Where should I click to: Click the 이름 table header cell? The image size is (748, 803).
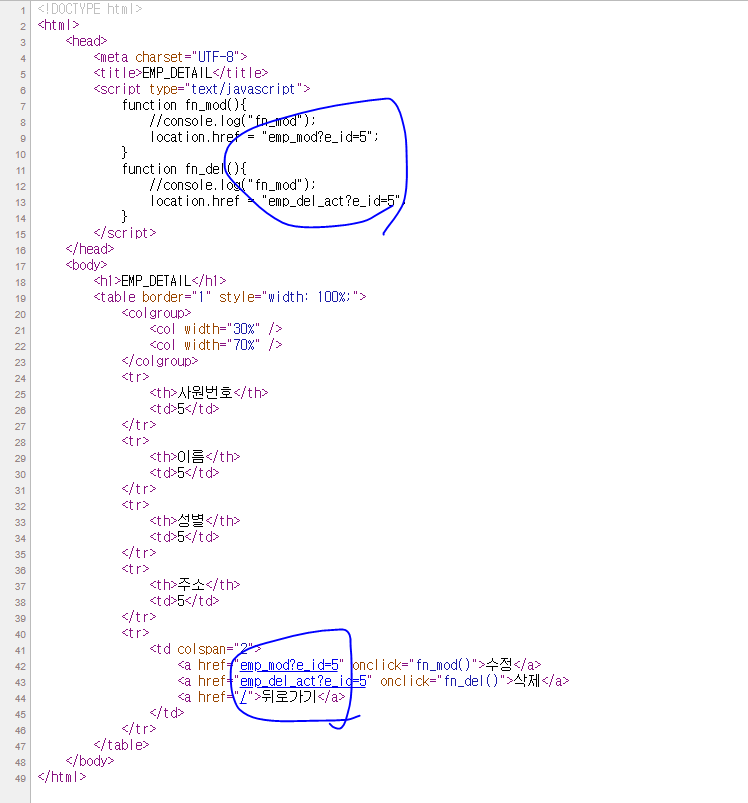click(195, 457)
